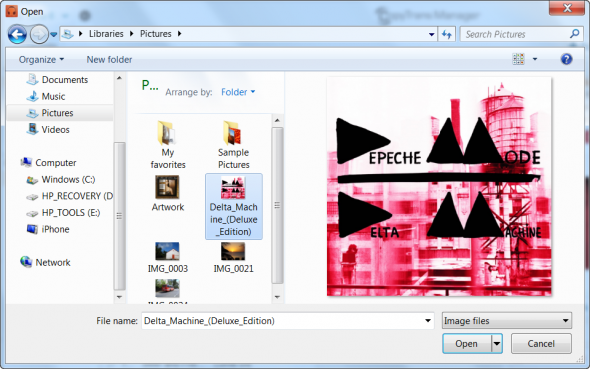Click navigation pane scroll up arrow

[119, 78]
